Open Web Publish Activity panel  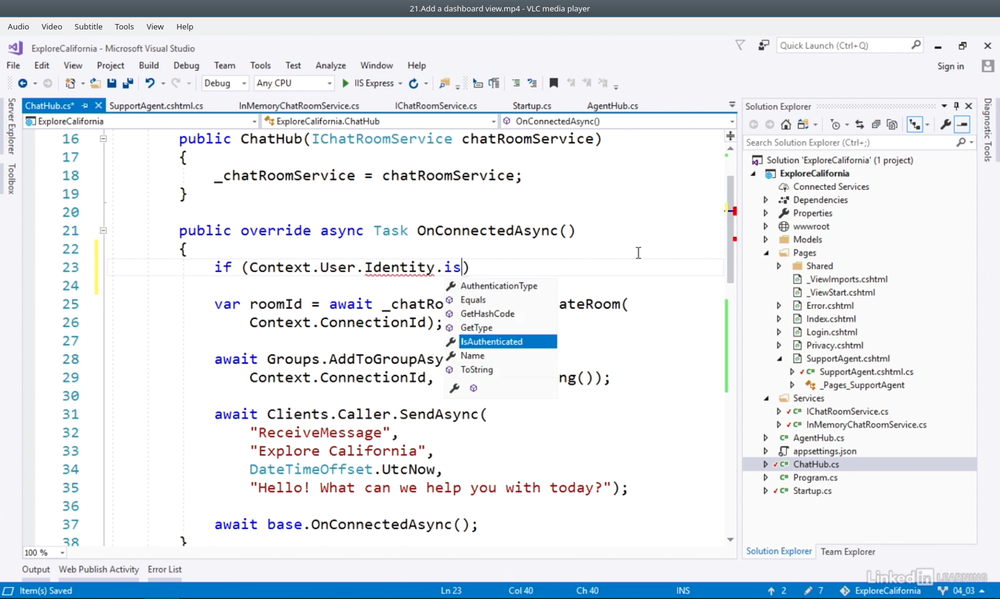[99, 570]
